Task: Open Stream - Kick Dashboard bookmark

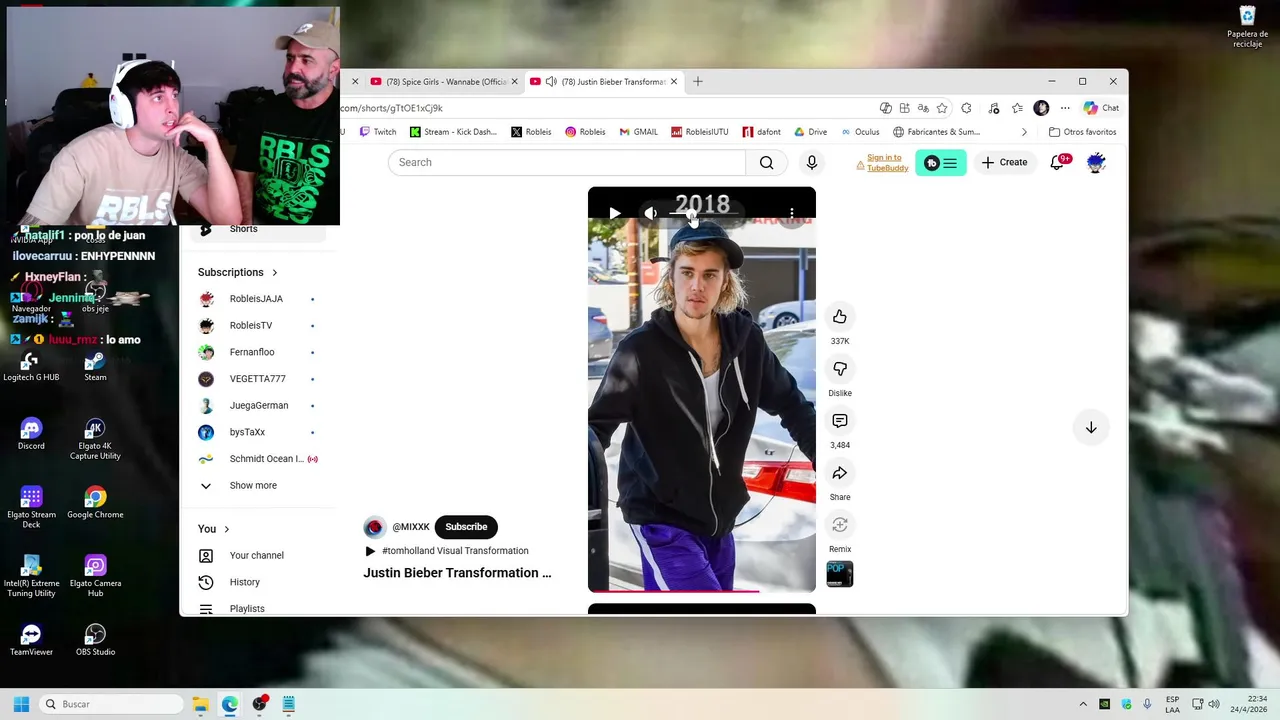Action: (452, 132)
